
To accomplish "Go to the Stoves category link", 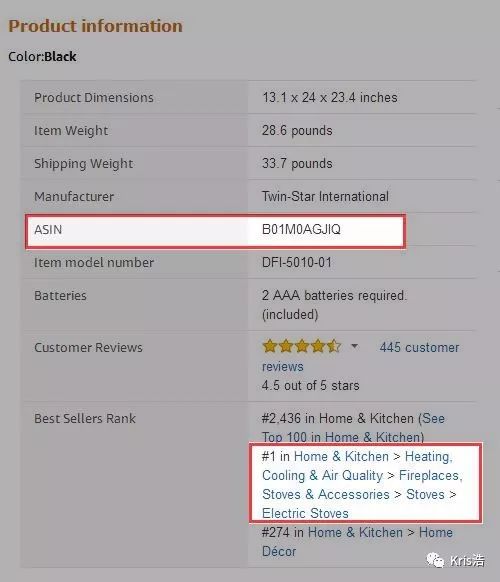I will coord(425,494).
